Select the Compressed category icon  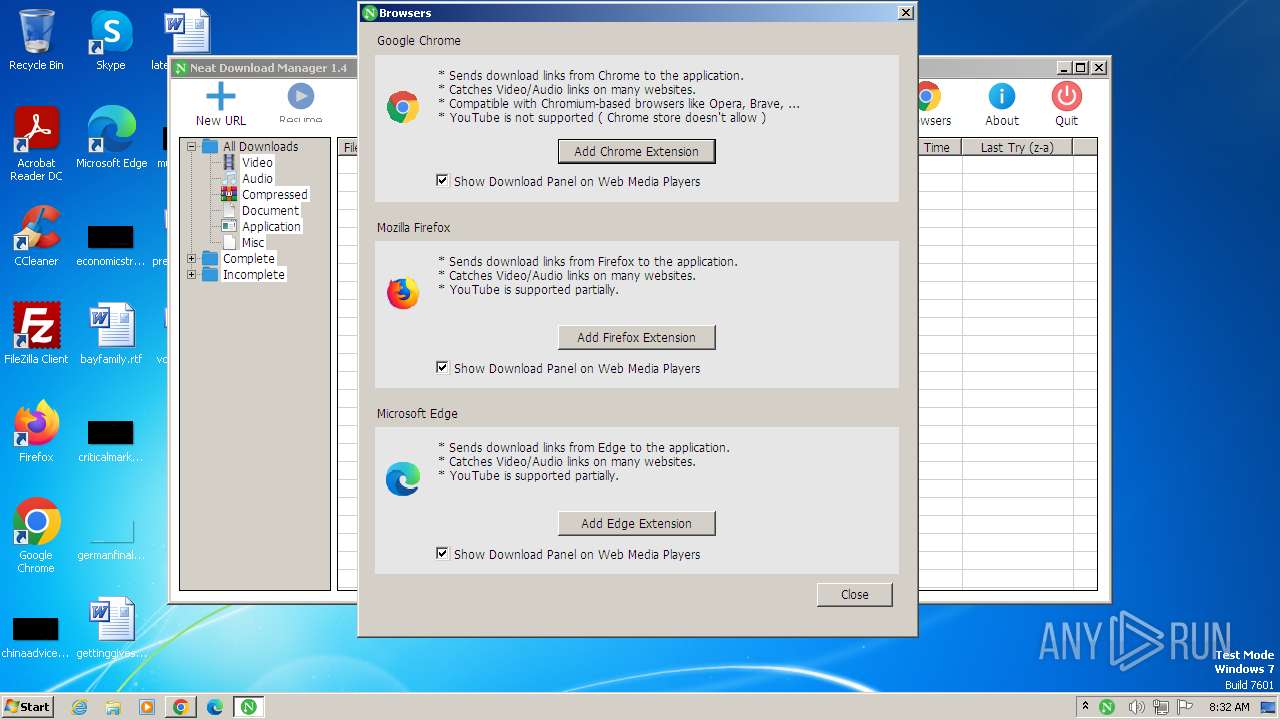(x=229, y=194)
